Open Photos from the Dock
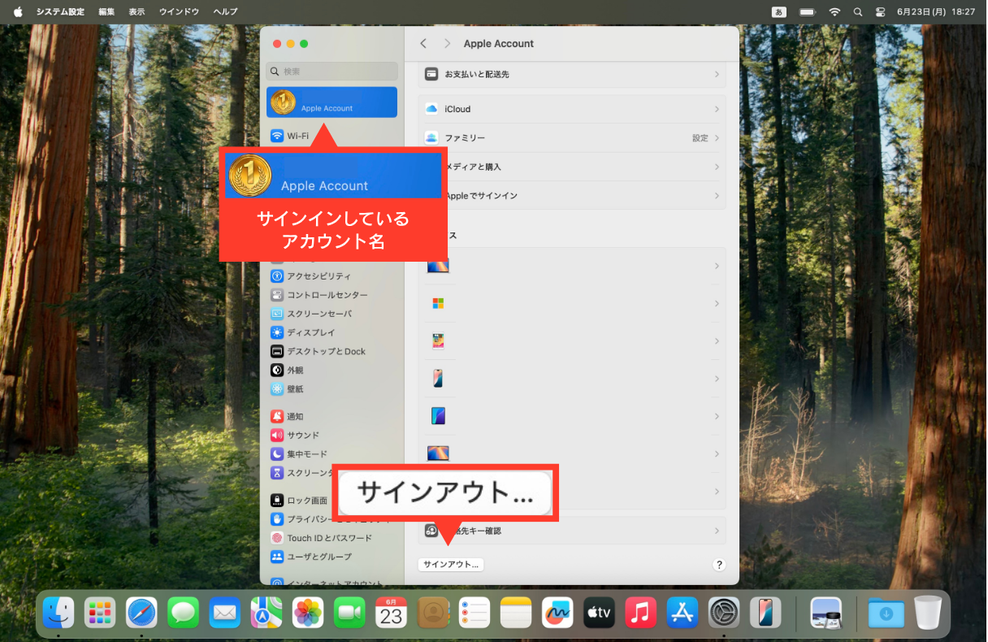The image size is (988, 642). [308, 612]
